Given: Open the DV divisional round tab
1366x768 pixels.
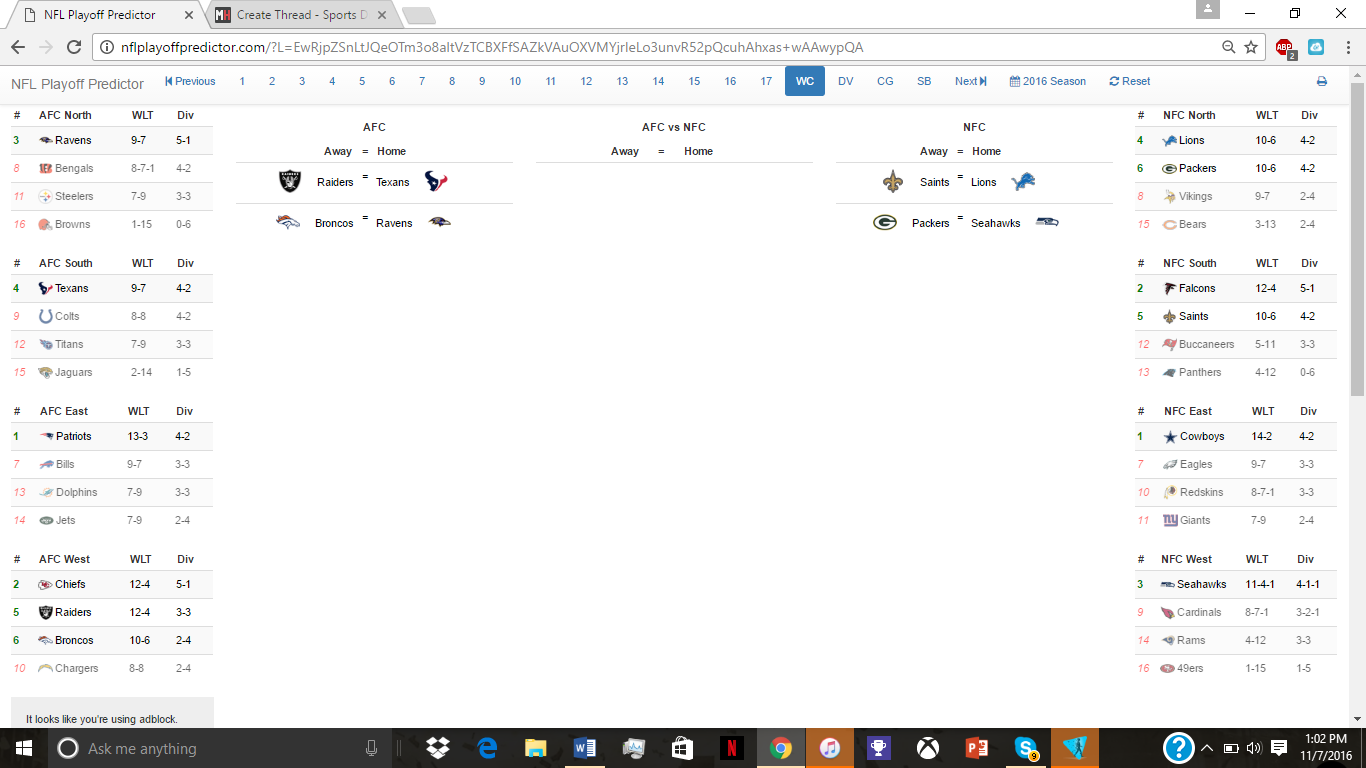Looking at the screenshot, I should (846, 81).
